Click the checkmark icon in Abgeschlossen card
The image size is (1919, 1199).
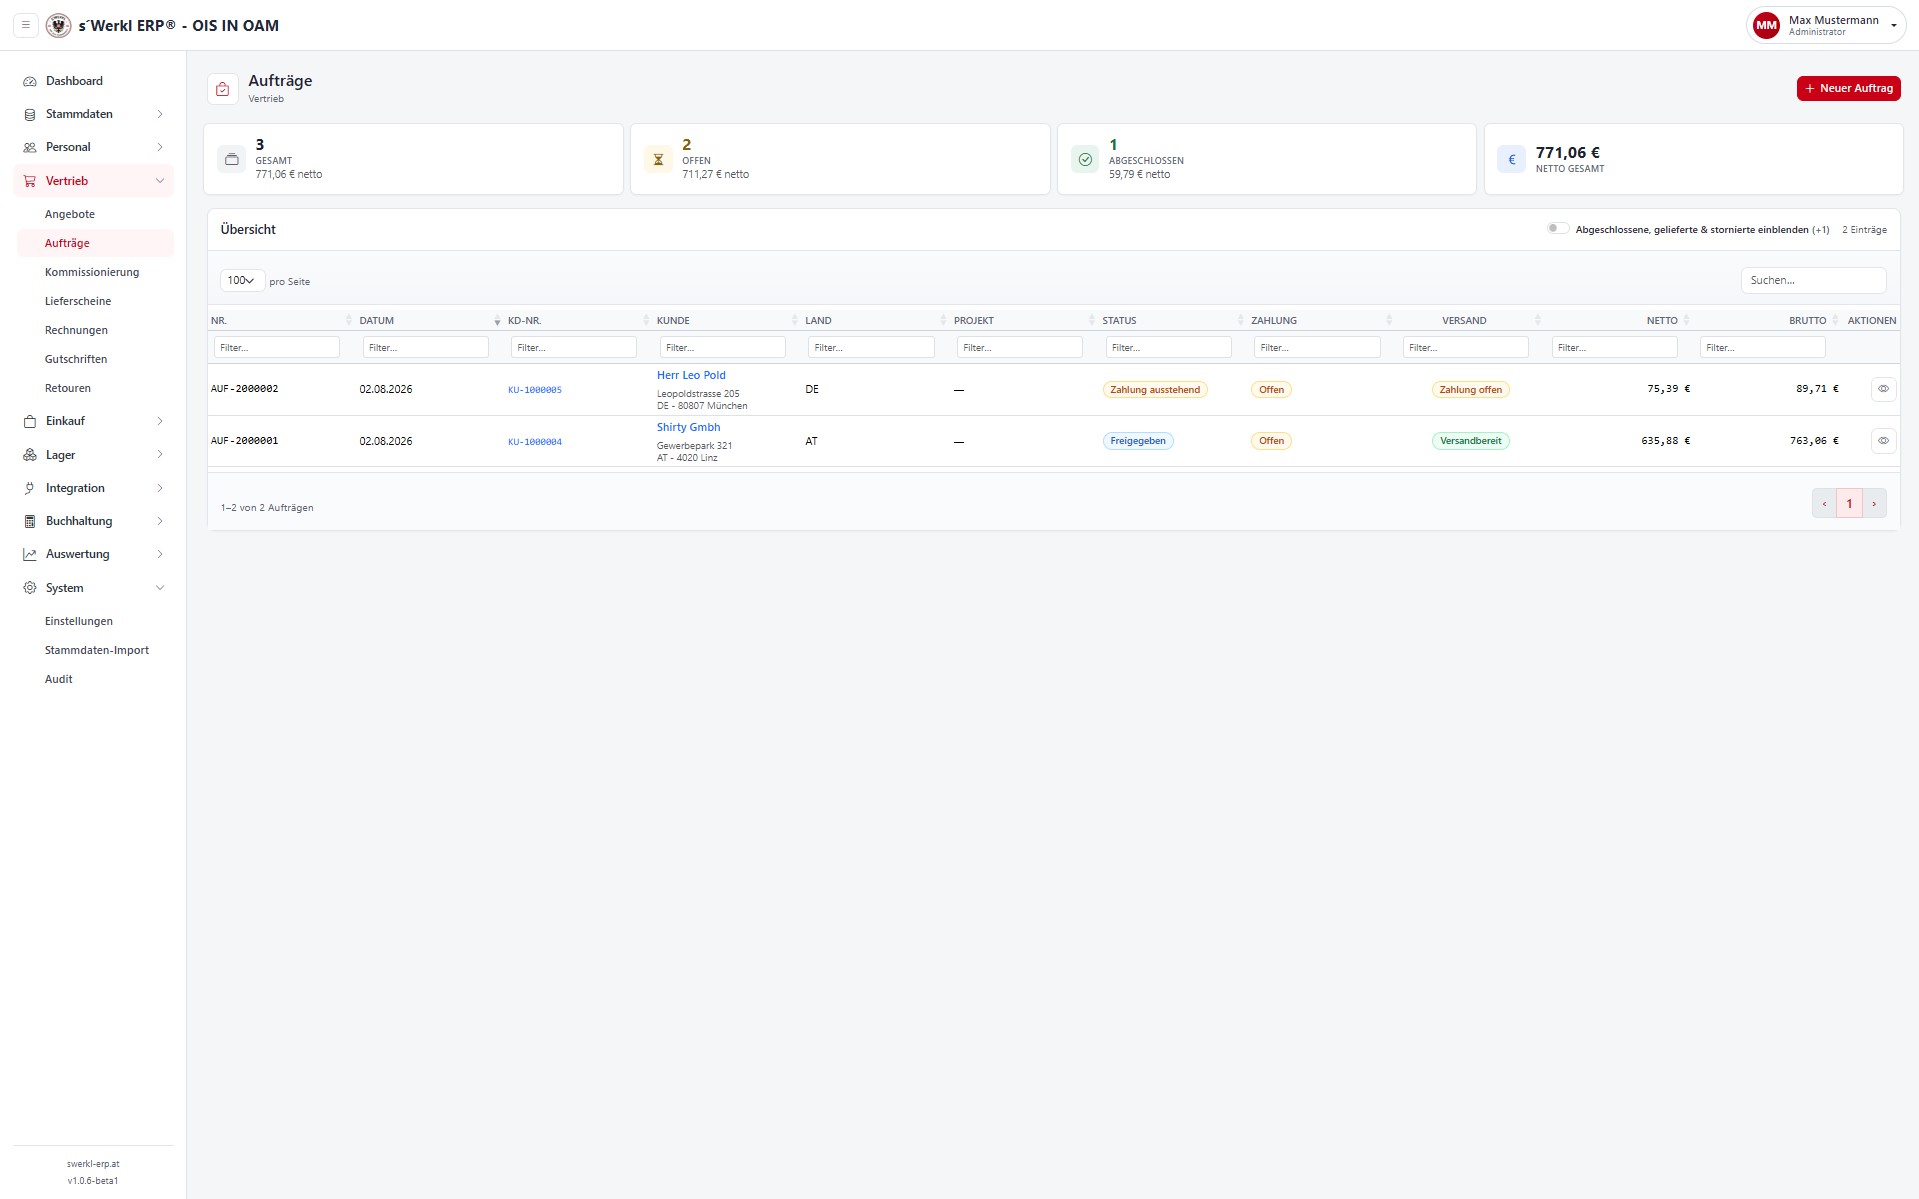(1085, 159)
